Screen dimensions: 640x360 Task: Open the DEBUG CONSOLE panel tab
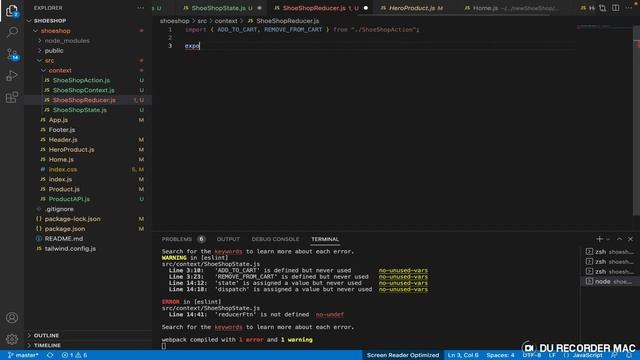click(275, 239)
